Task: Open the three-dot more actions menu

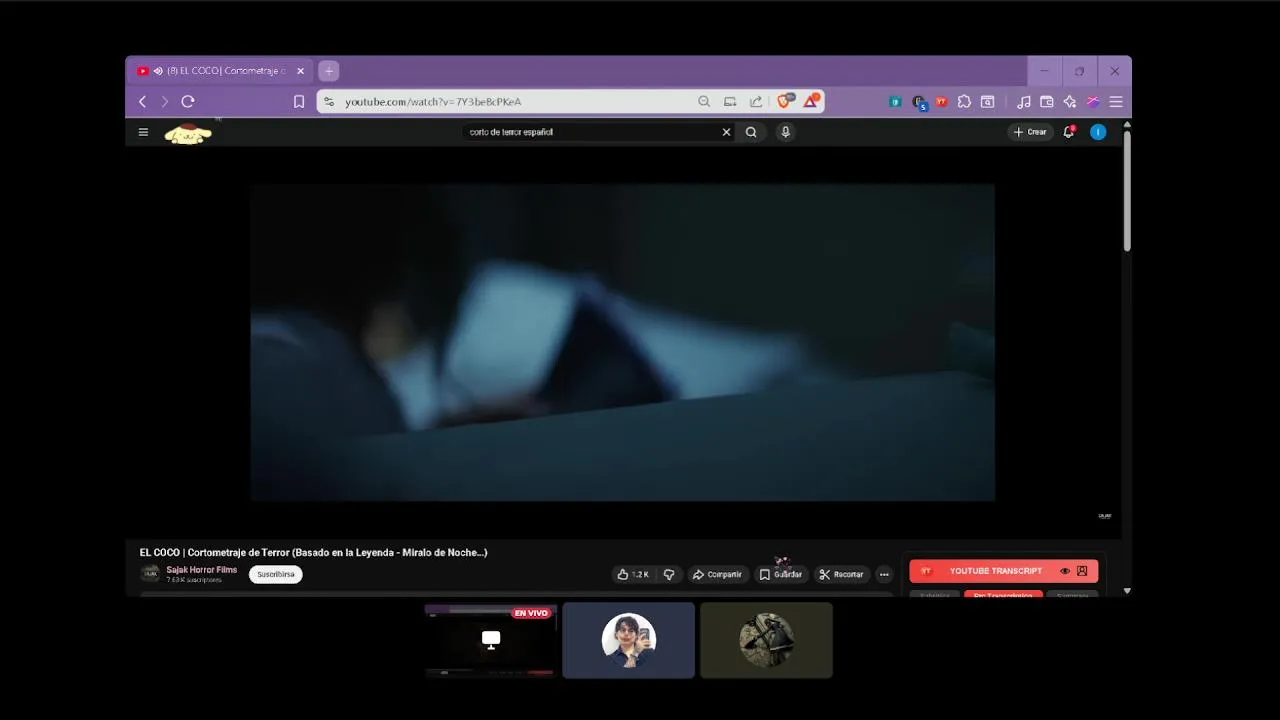Action: click(884, 574)
